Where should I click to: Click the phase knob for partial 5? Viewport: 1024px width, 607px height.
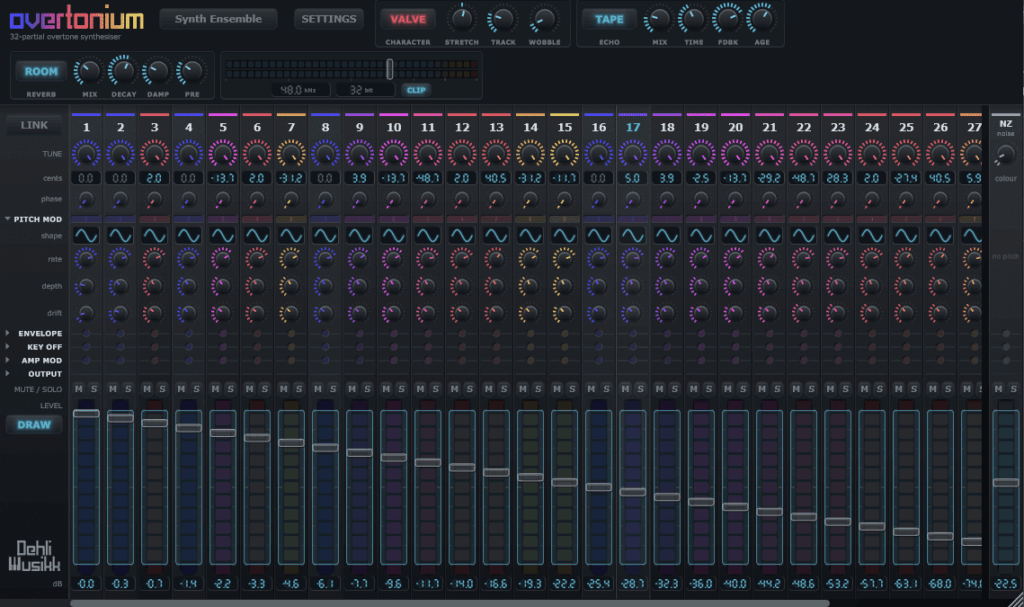223,199
